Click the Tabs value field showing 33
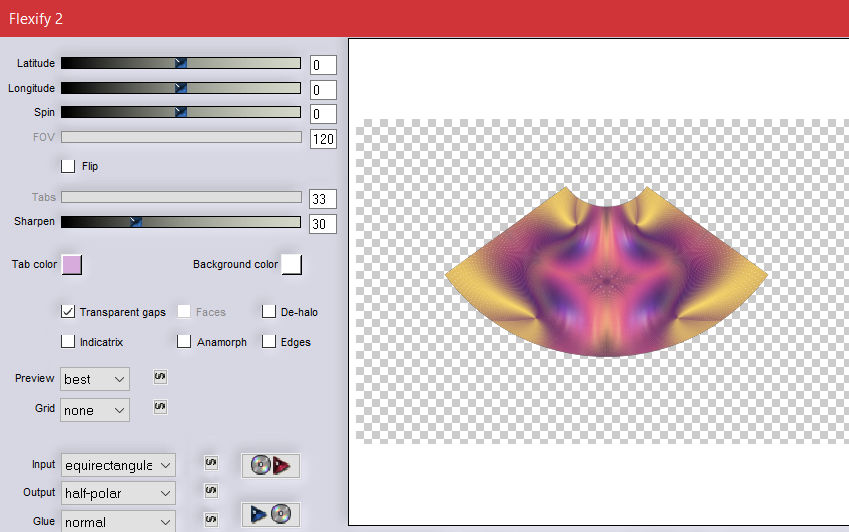Viewport: 849px width, 532px height. (323, 199)
